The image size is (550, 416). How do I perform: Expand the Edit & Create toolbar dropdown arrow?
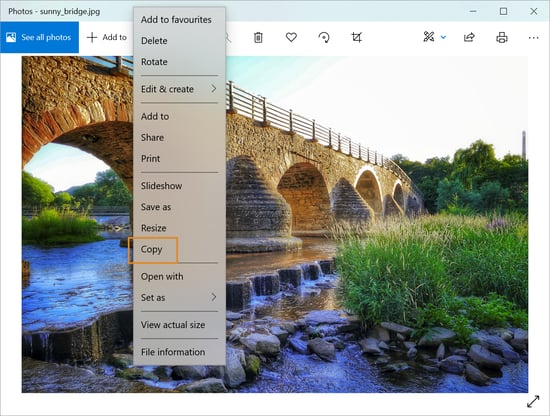coord(443,37)
